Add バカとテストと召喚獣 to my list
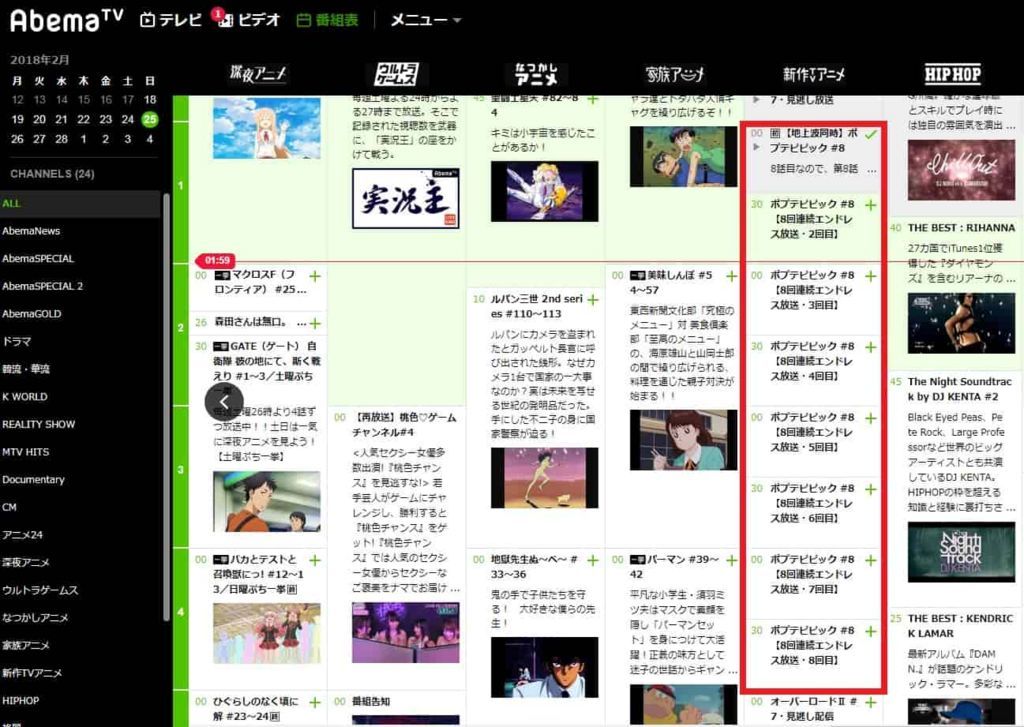Screen dimensions: 1024x727 315,560
